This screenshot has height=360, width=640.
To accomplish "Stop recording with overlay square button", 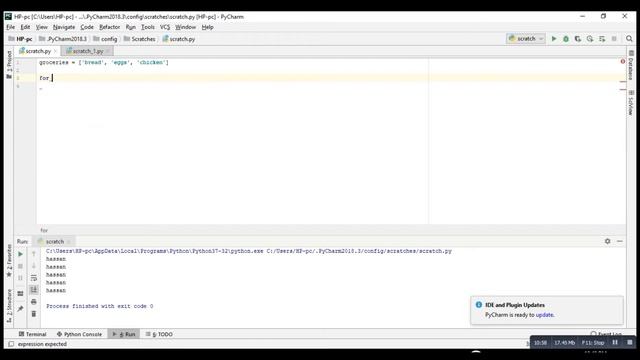I will click(629, 342).
